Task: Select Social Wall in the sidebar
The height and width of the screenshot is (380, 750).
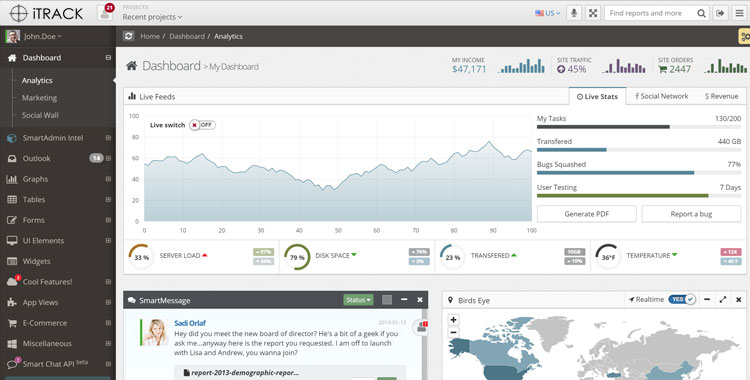Action: 40,115
